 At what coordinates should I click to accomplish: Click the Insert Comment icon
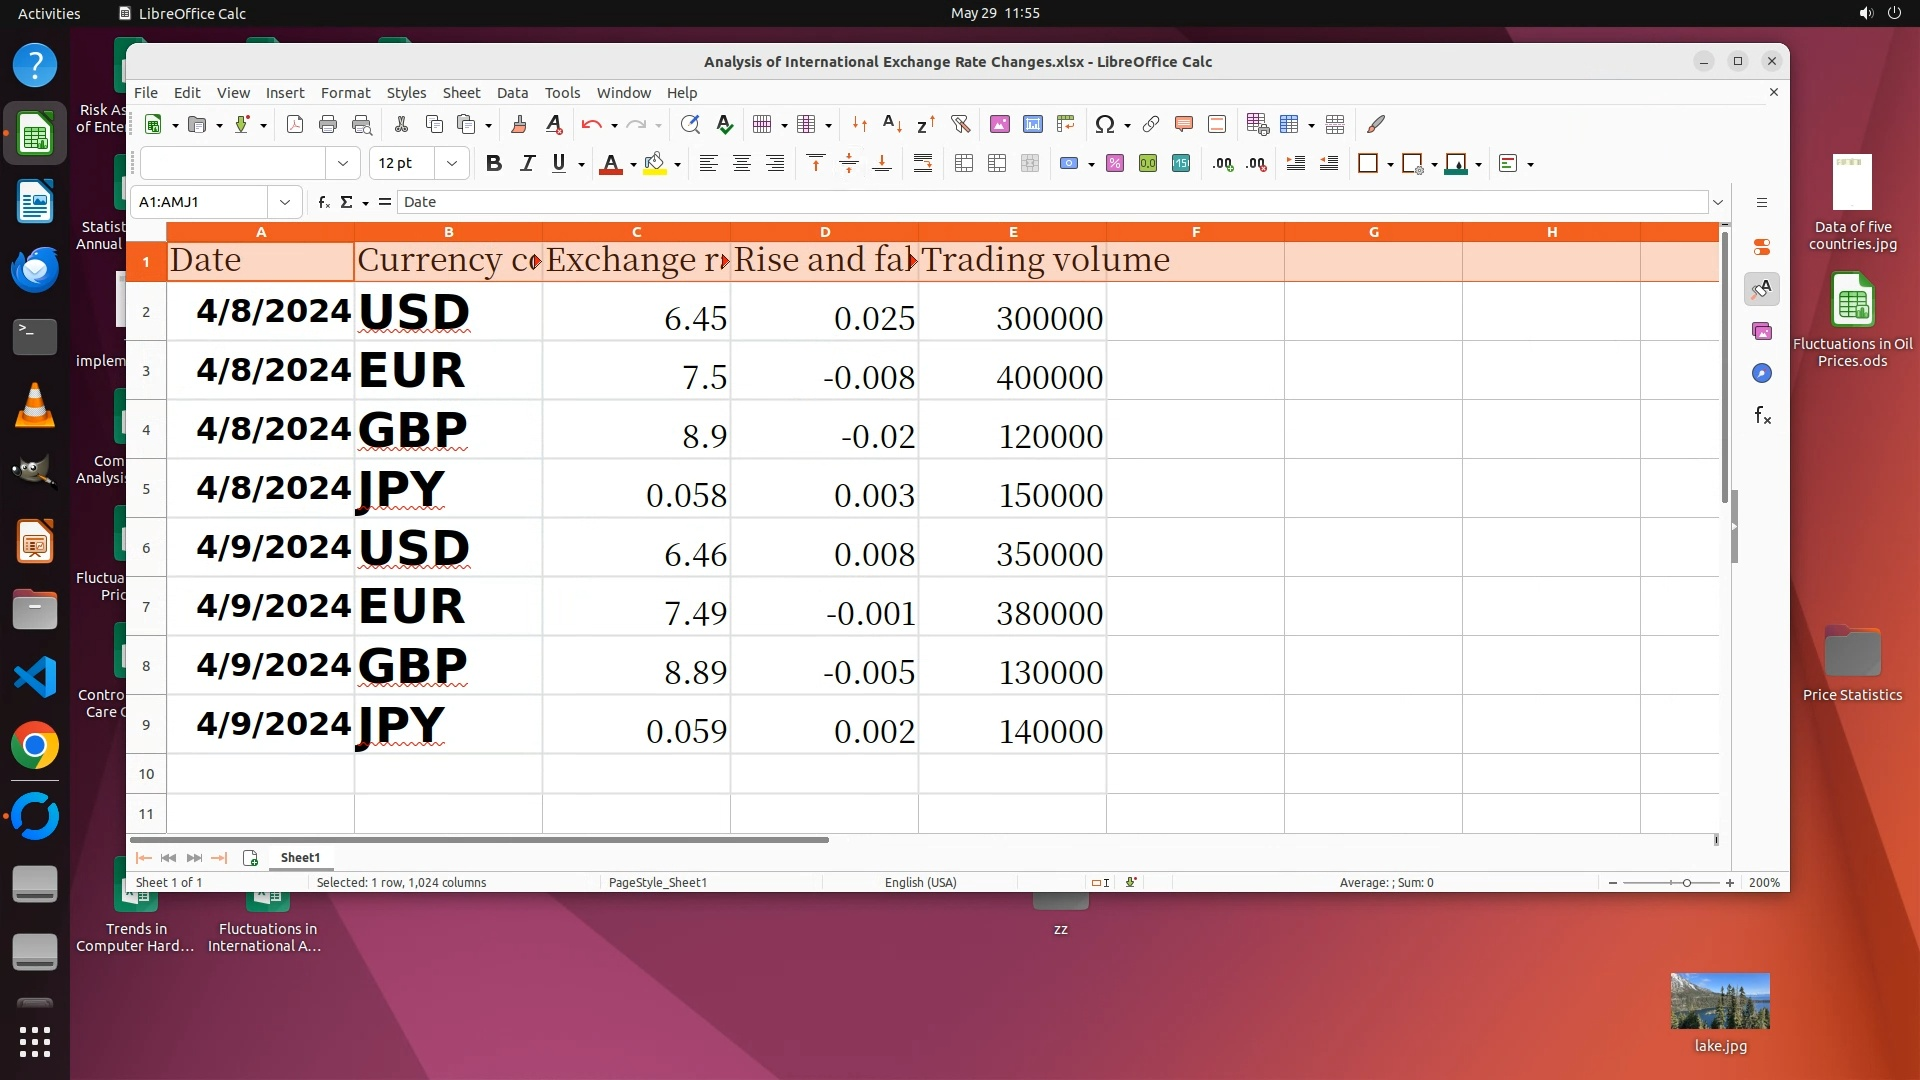click(1184, 124)
